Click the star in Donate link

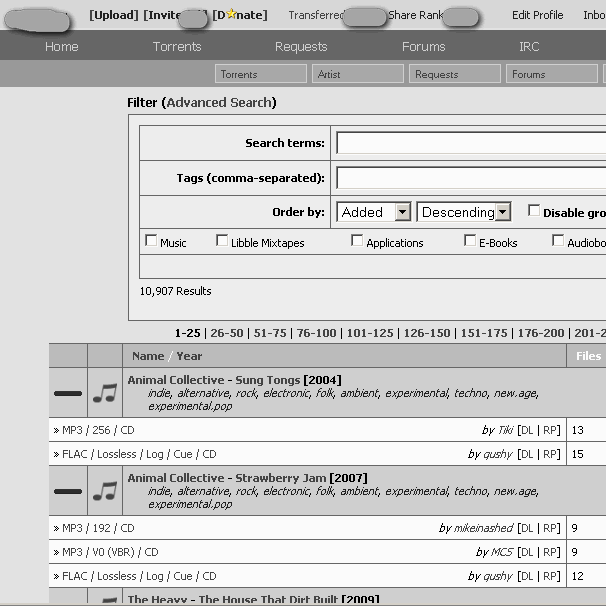point(231,14)
